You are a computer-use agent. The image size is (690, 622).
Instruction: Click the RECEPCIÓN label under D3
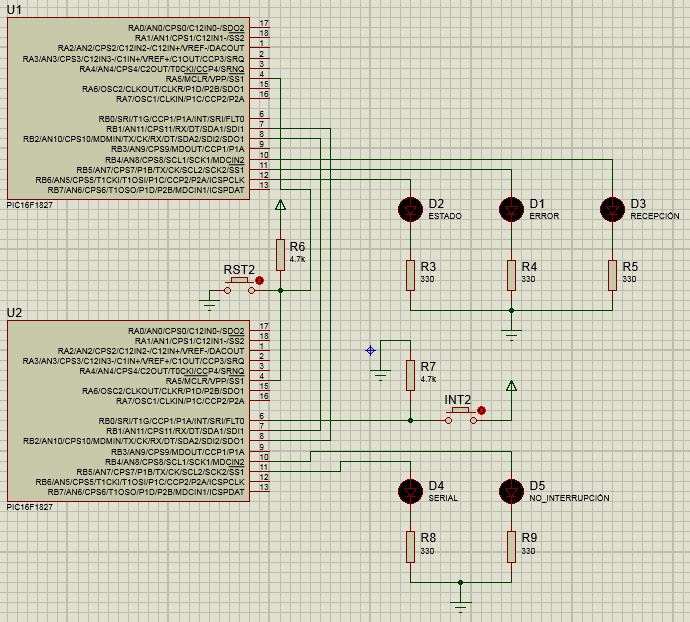point(655,216)
